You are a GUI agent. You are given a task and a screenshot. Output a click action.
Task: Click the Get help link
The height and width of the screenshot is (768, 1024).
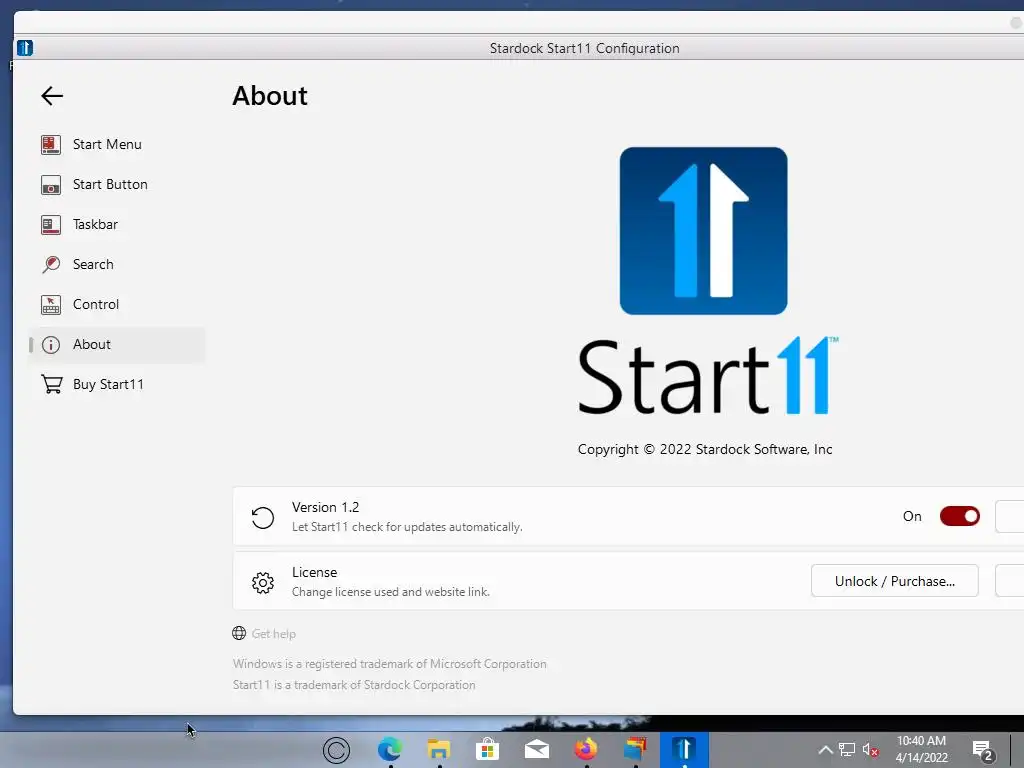pyautogui.click(x=274, y=633)
